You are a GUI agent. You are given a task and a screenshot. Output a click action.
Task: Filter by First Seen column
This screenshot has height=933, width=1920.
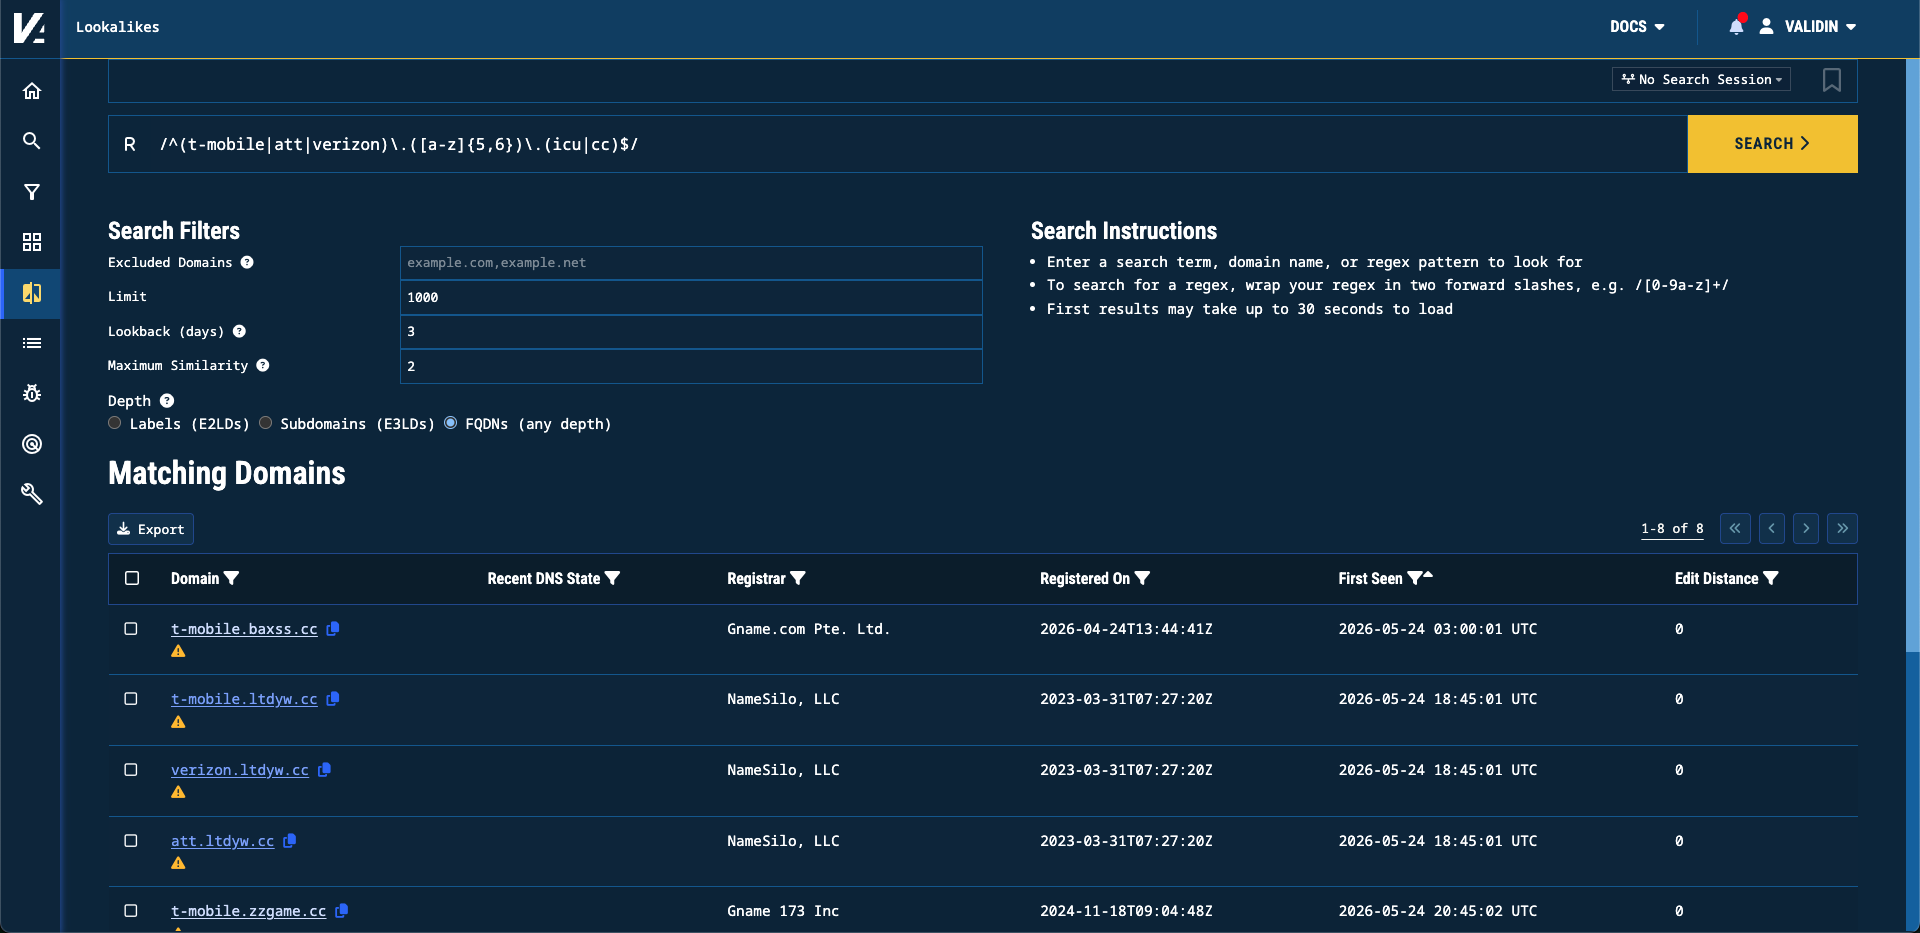[1415, 578]
